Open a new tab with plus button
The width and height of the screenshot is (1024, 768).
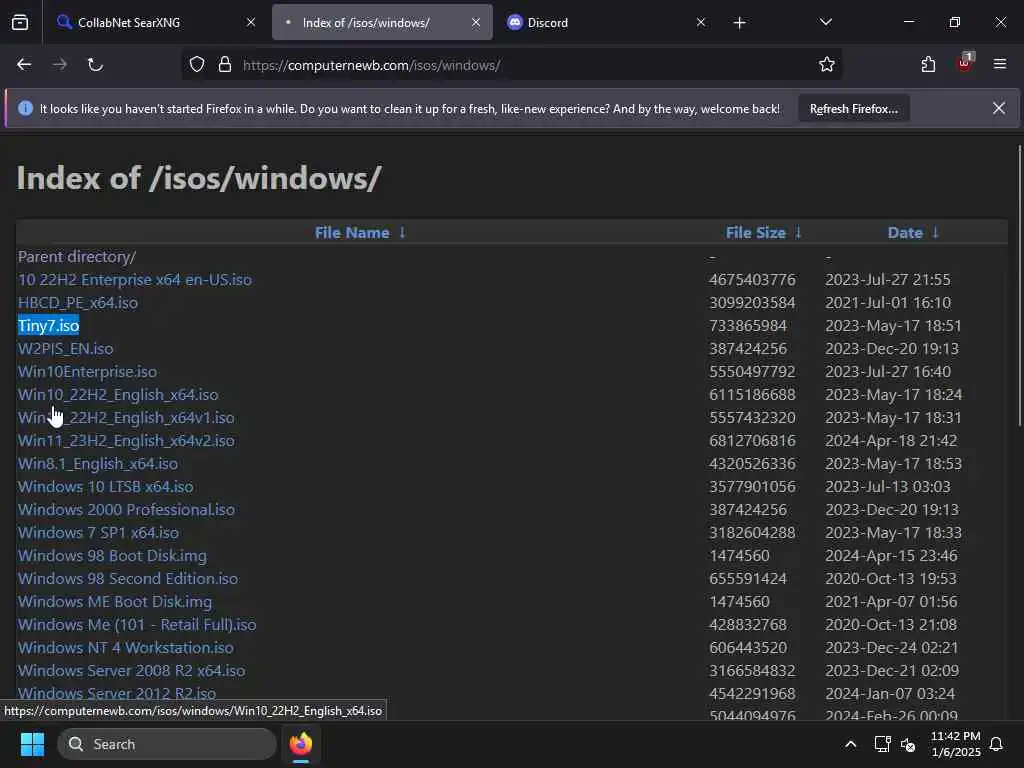739,23
